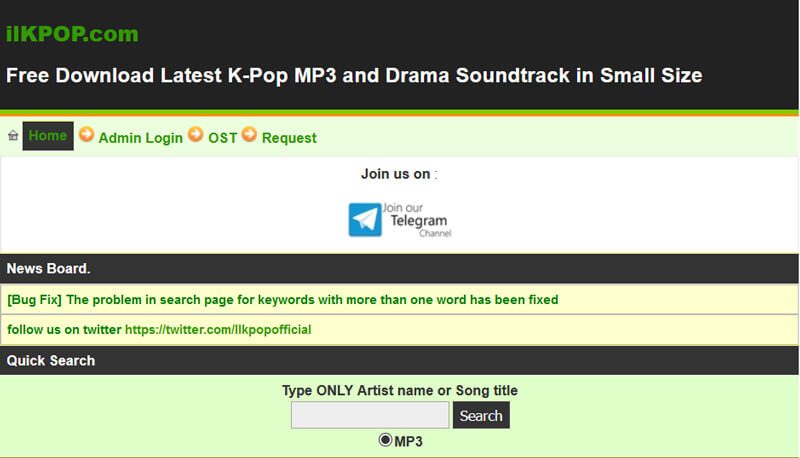Click Join our Telegram Channel text
The width and height of the screenshot is (800, 458).
[417, 220]
